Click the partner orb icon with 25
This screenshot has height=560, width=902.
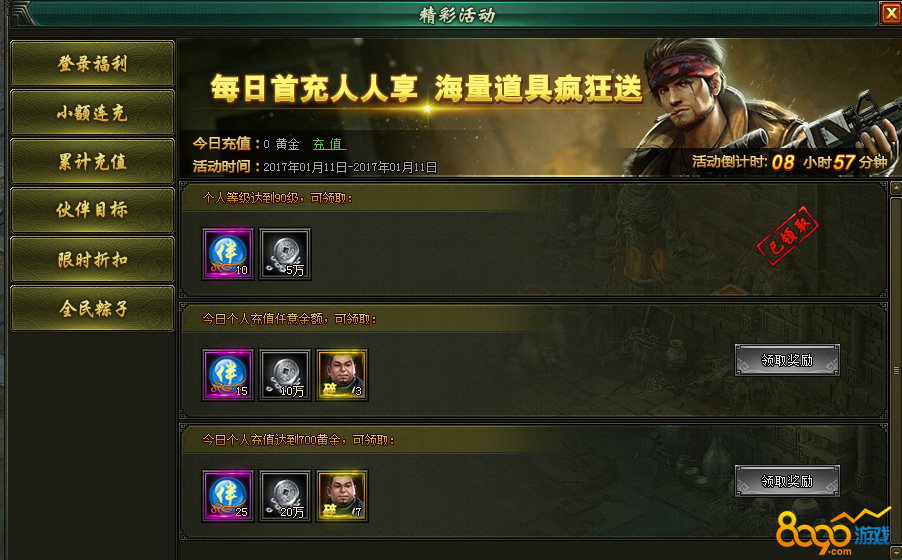click(228, 496)
